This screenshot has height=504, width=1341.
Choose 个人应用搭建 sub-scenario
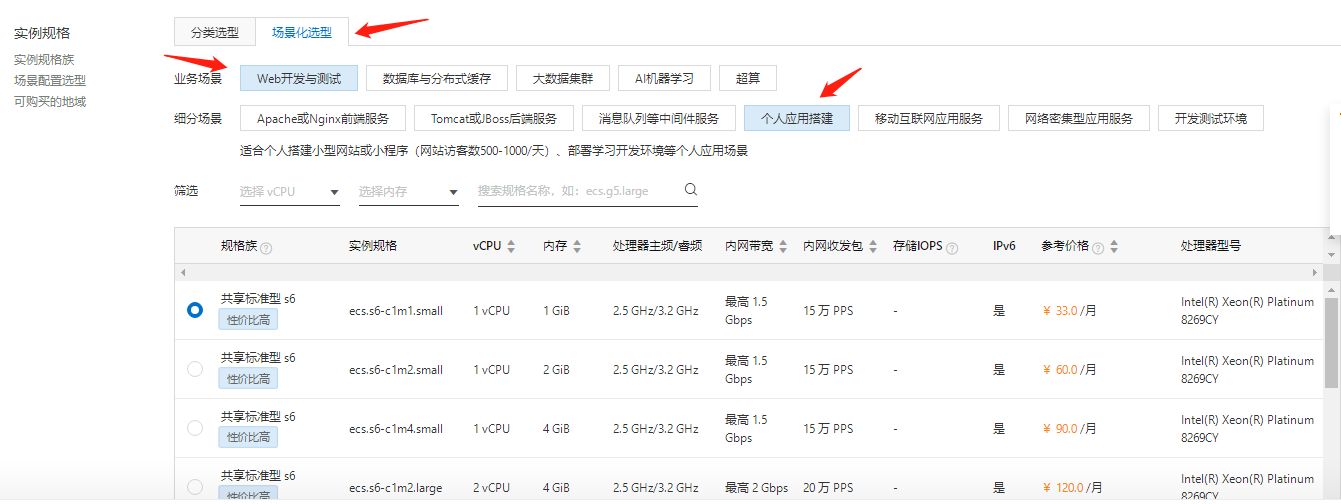(x=797, y=118)
